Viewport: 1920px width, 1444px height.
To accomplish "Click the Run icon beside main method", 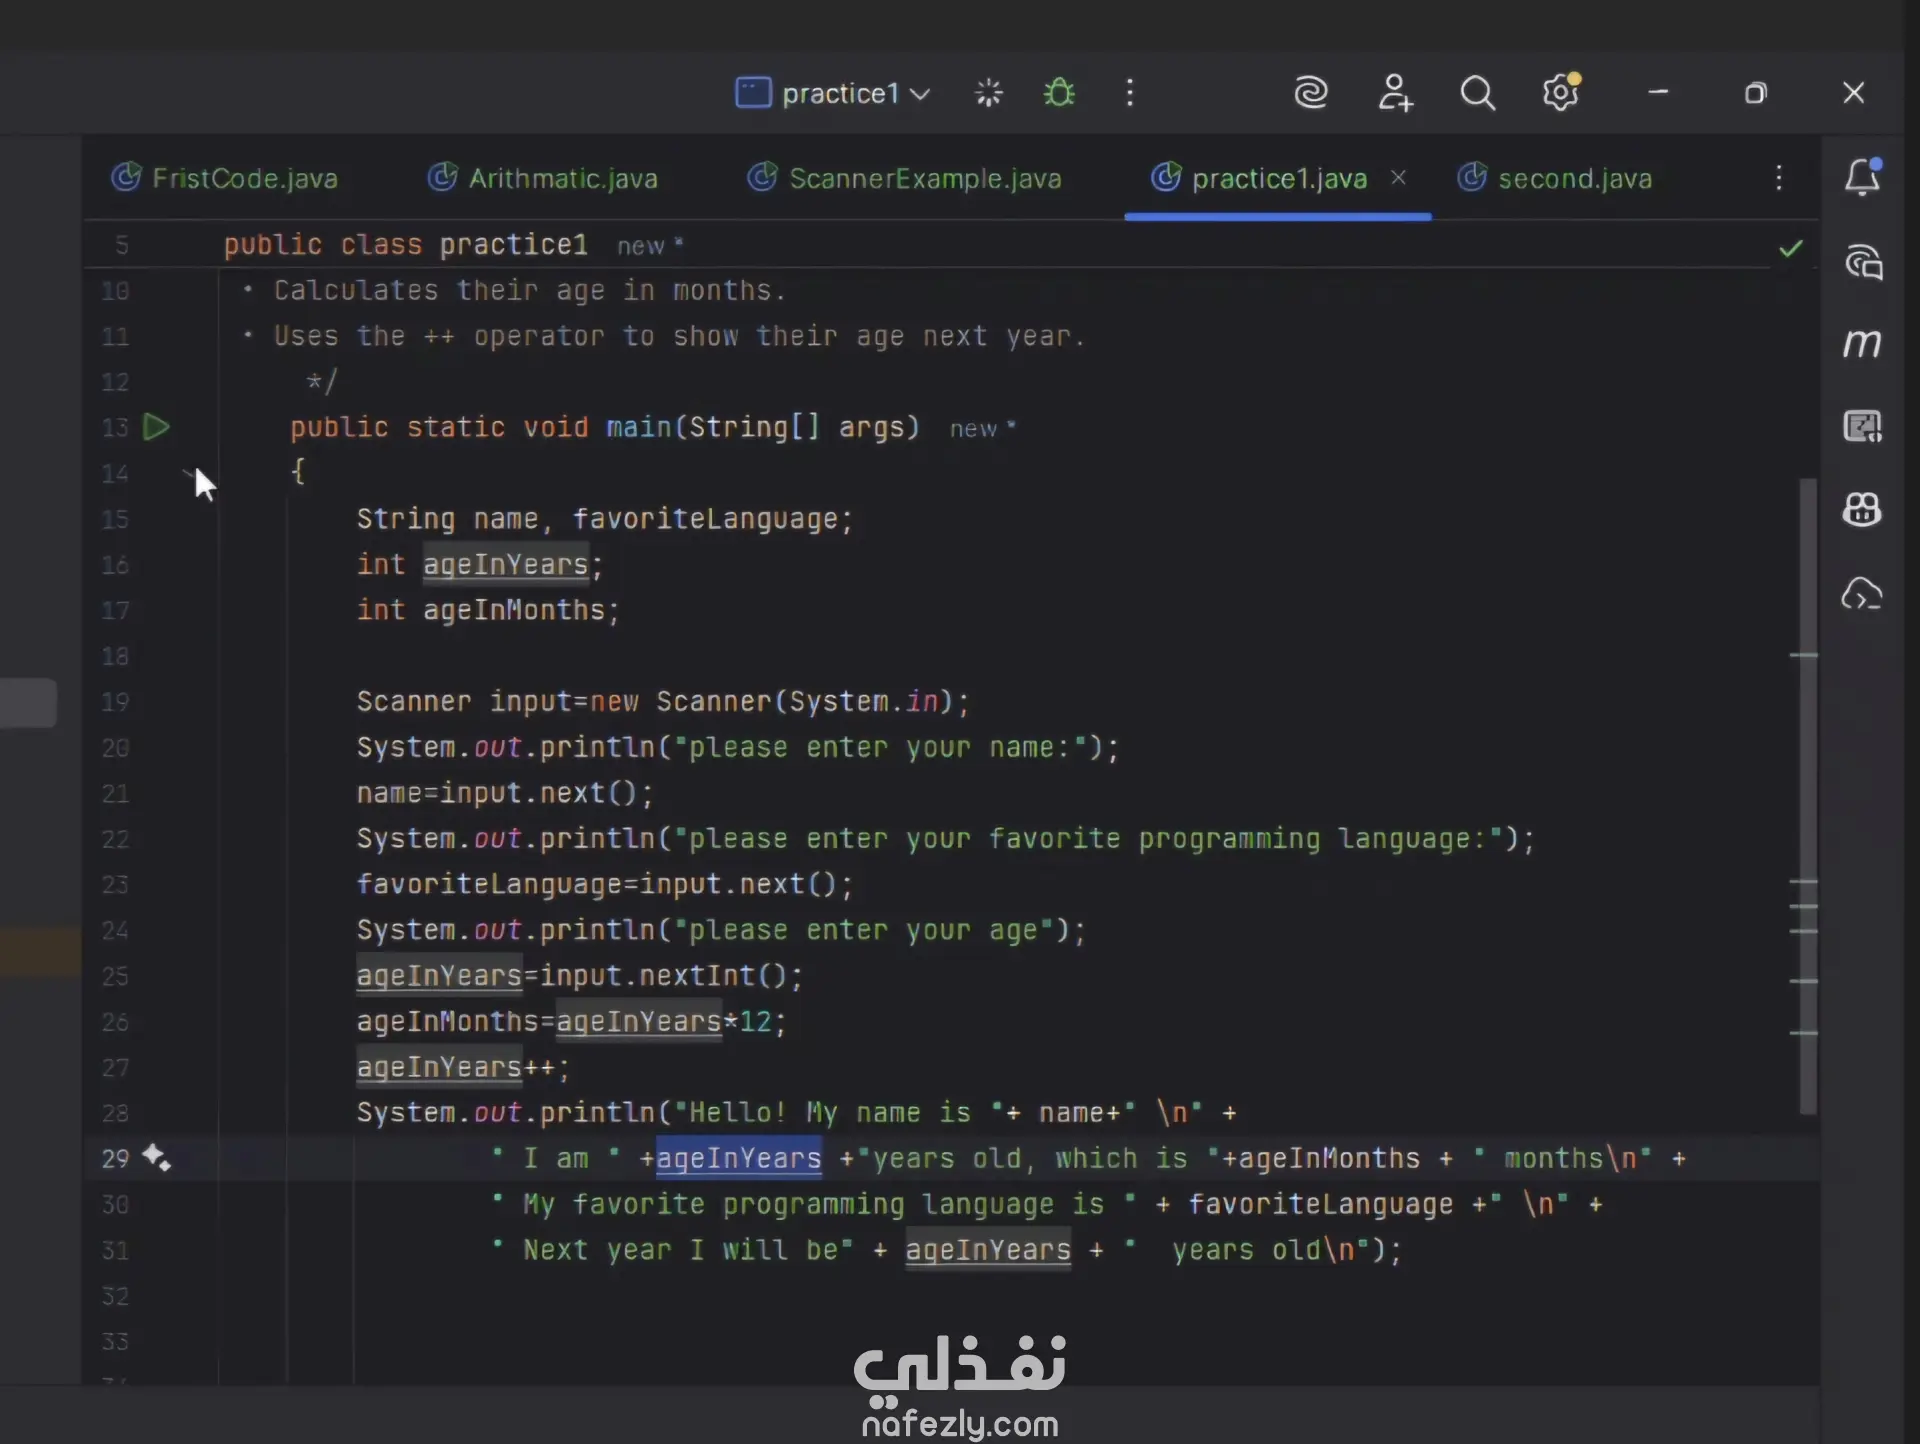I will [156, 428].
